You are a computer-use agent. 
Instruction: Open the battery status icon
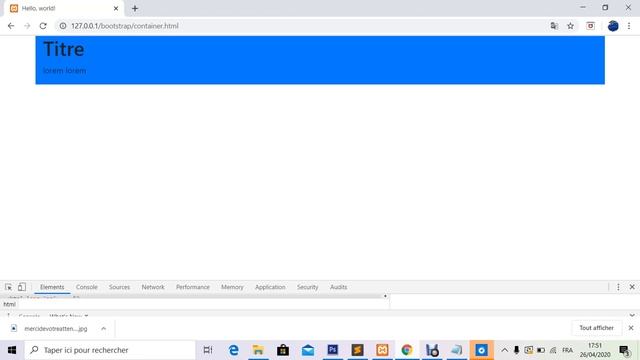(x=541, y=350)
